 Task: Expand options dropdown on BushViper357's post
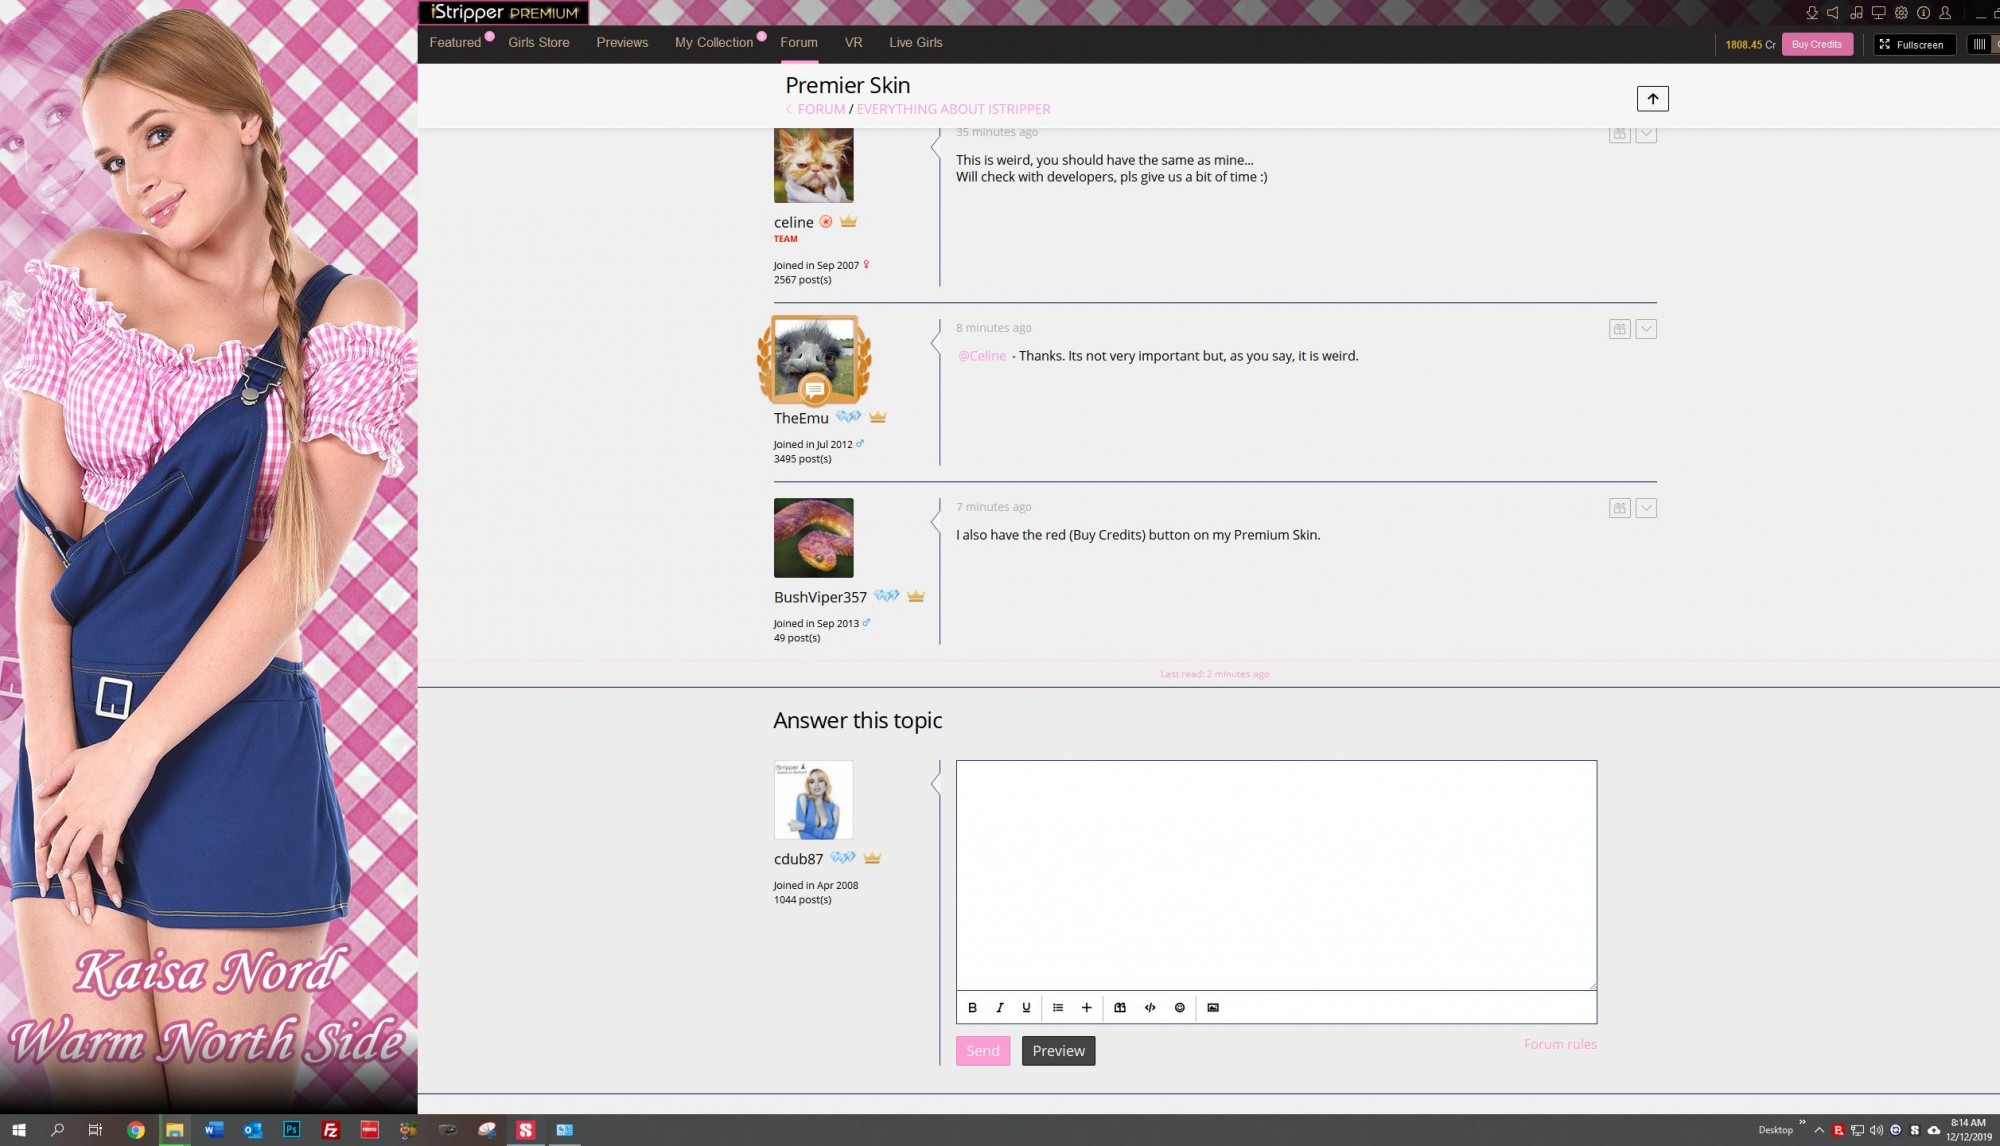tap(1646, 508)
